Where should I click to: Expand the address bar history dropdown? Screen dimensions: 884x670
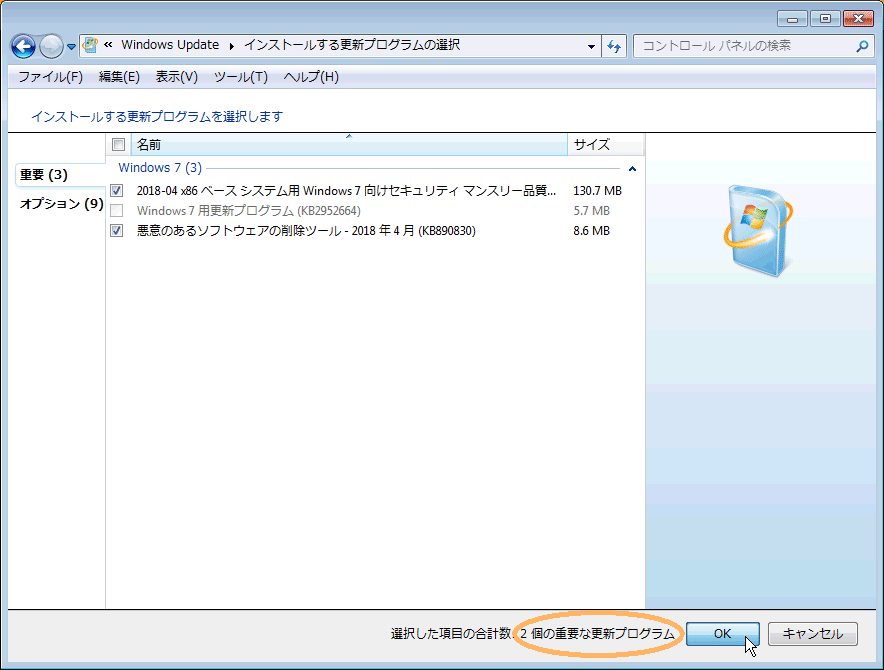(x=591, y=46)
